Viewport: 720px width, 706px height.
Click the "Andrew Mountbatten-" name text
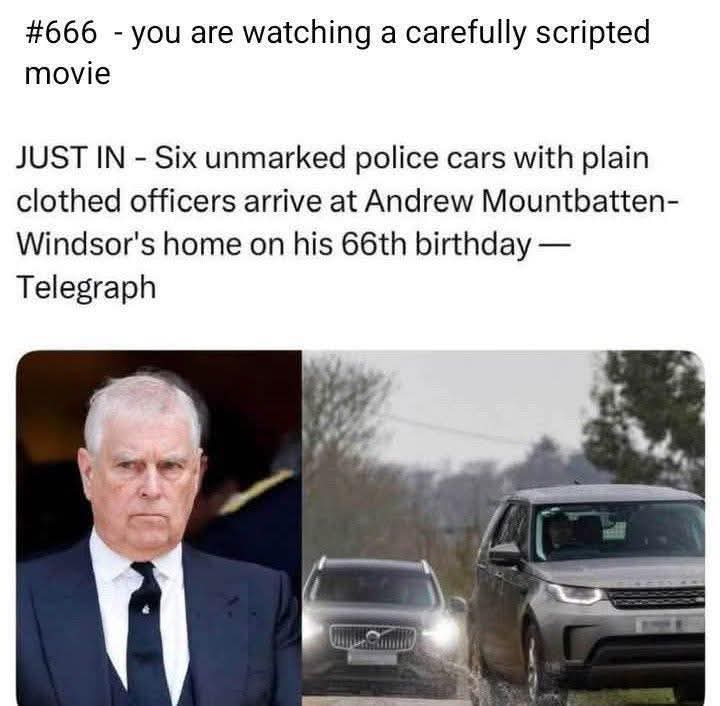[x=522, y=201]
